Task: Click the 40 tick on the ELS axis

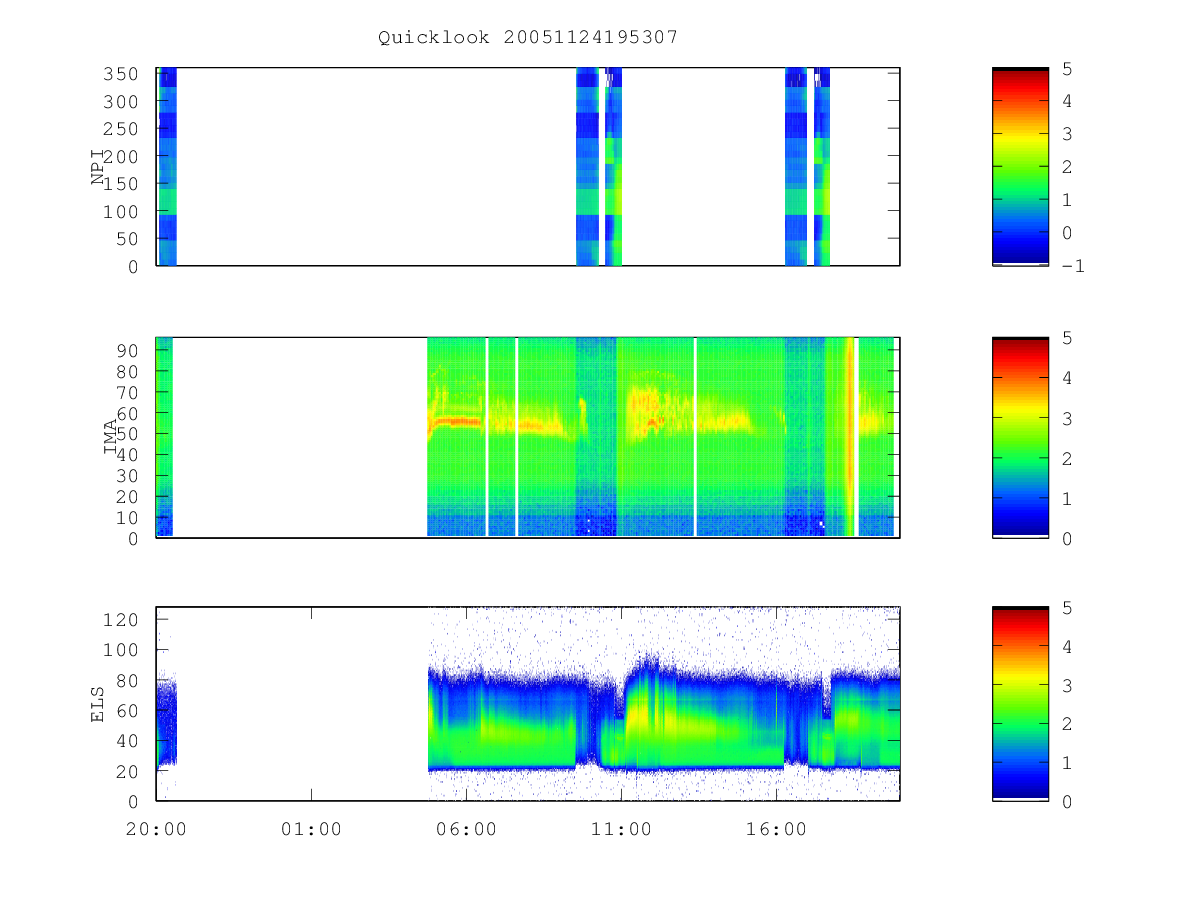Action: pos(127,740)
